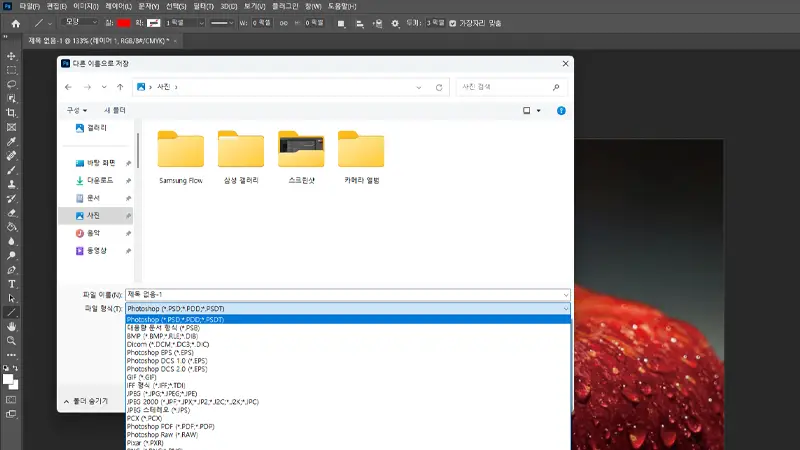The height and width of the screenshot is (450, 800).
Task: Select the Brush tool
Action: pyautogui.click(x=11, y=170)
